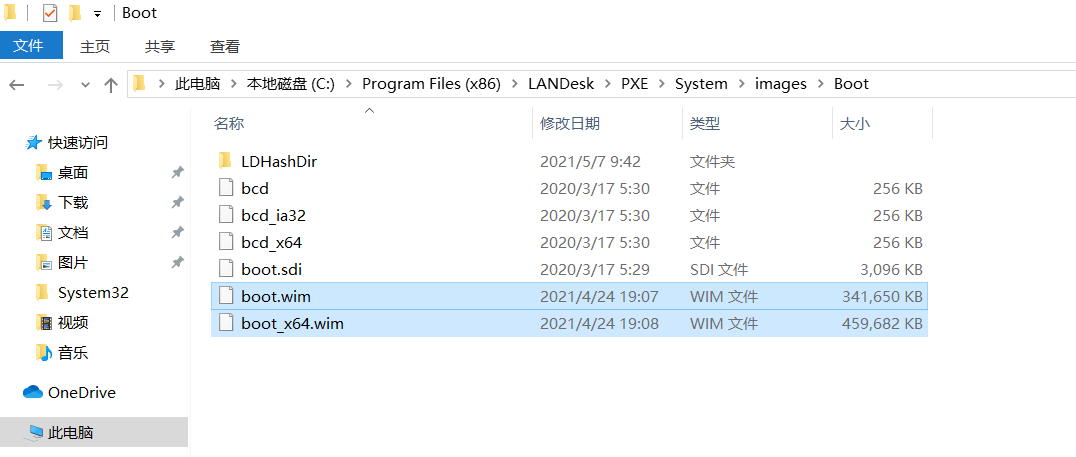Click LANDesk in the address breadcrumb
This screenshot has height=457, width=1076.
563,84
